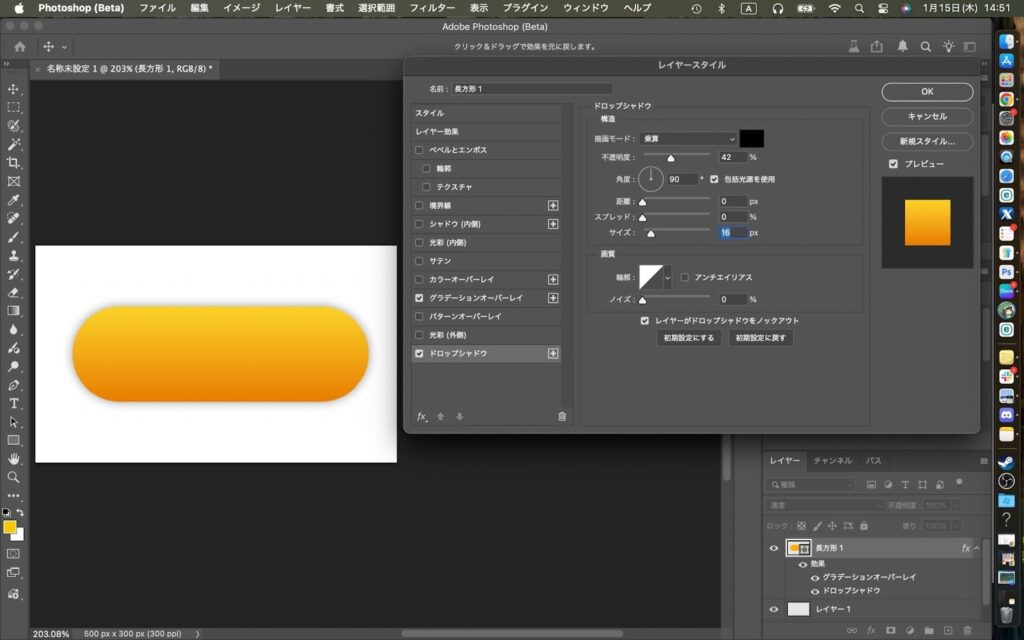Collapse effects list on 長方形 1 layer
The image size is (1024, 640).
(x=977, y=548)
